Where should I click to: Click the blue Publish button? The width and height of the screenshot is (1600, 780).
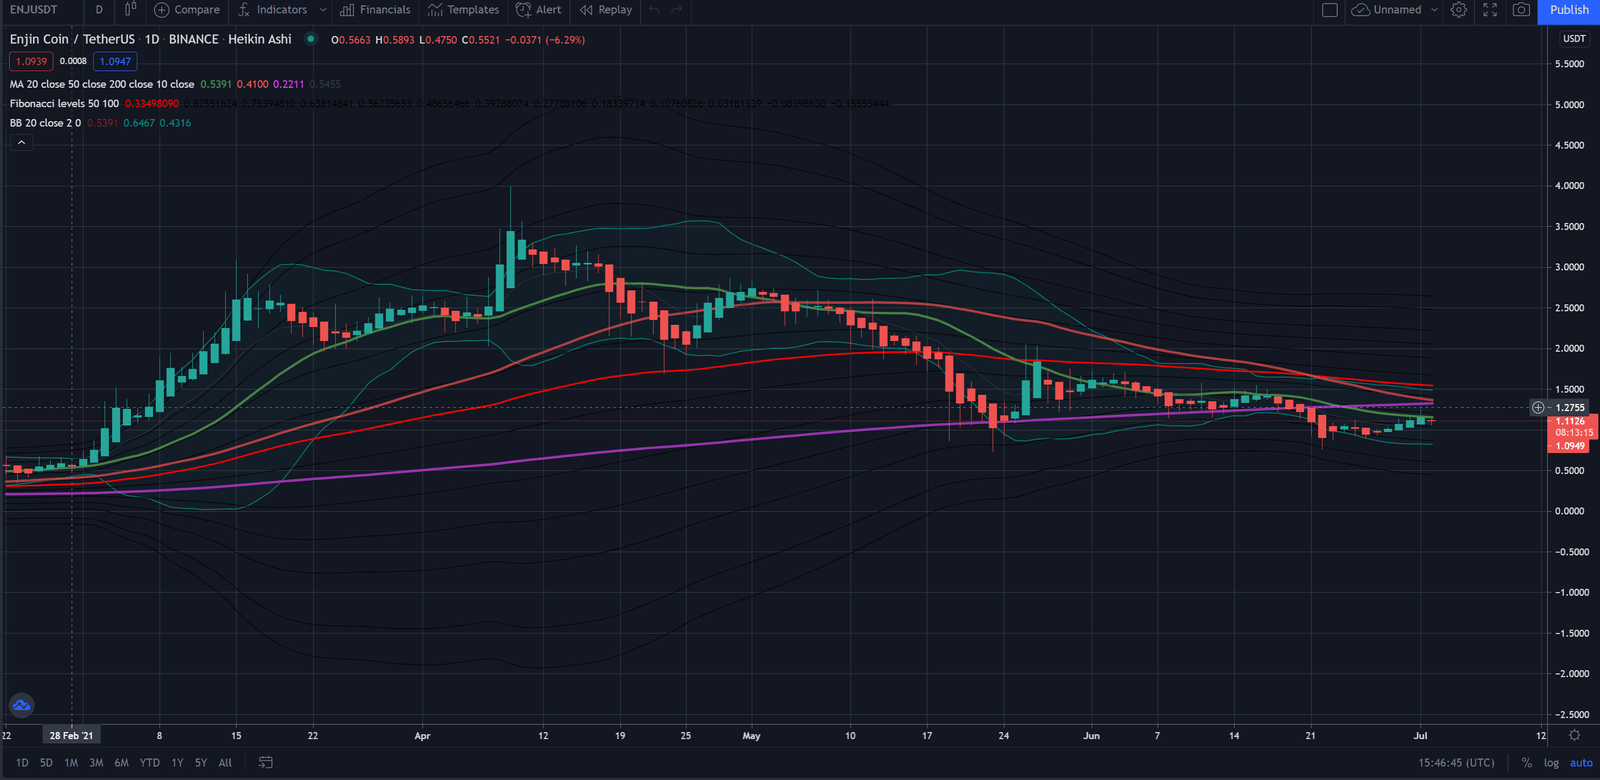[x=1568, y=10]
